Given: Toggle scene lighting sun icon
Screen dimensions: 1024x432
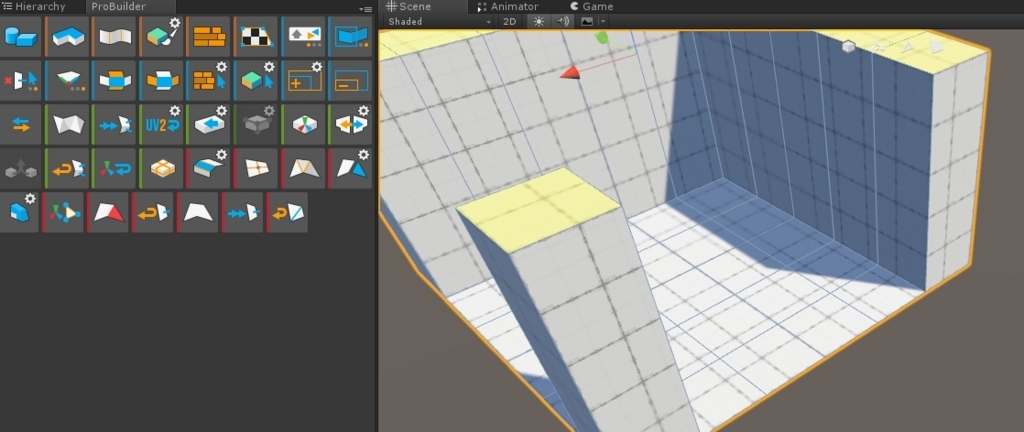Looking at the screenshot, I should [x=539, y=21].
